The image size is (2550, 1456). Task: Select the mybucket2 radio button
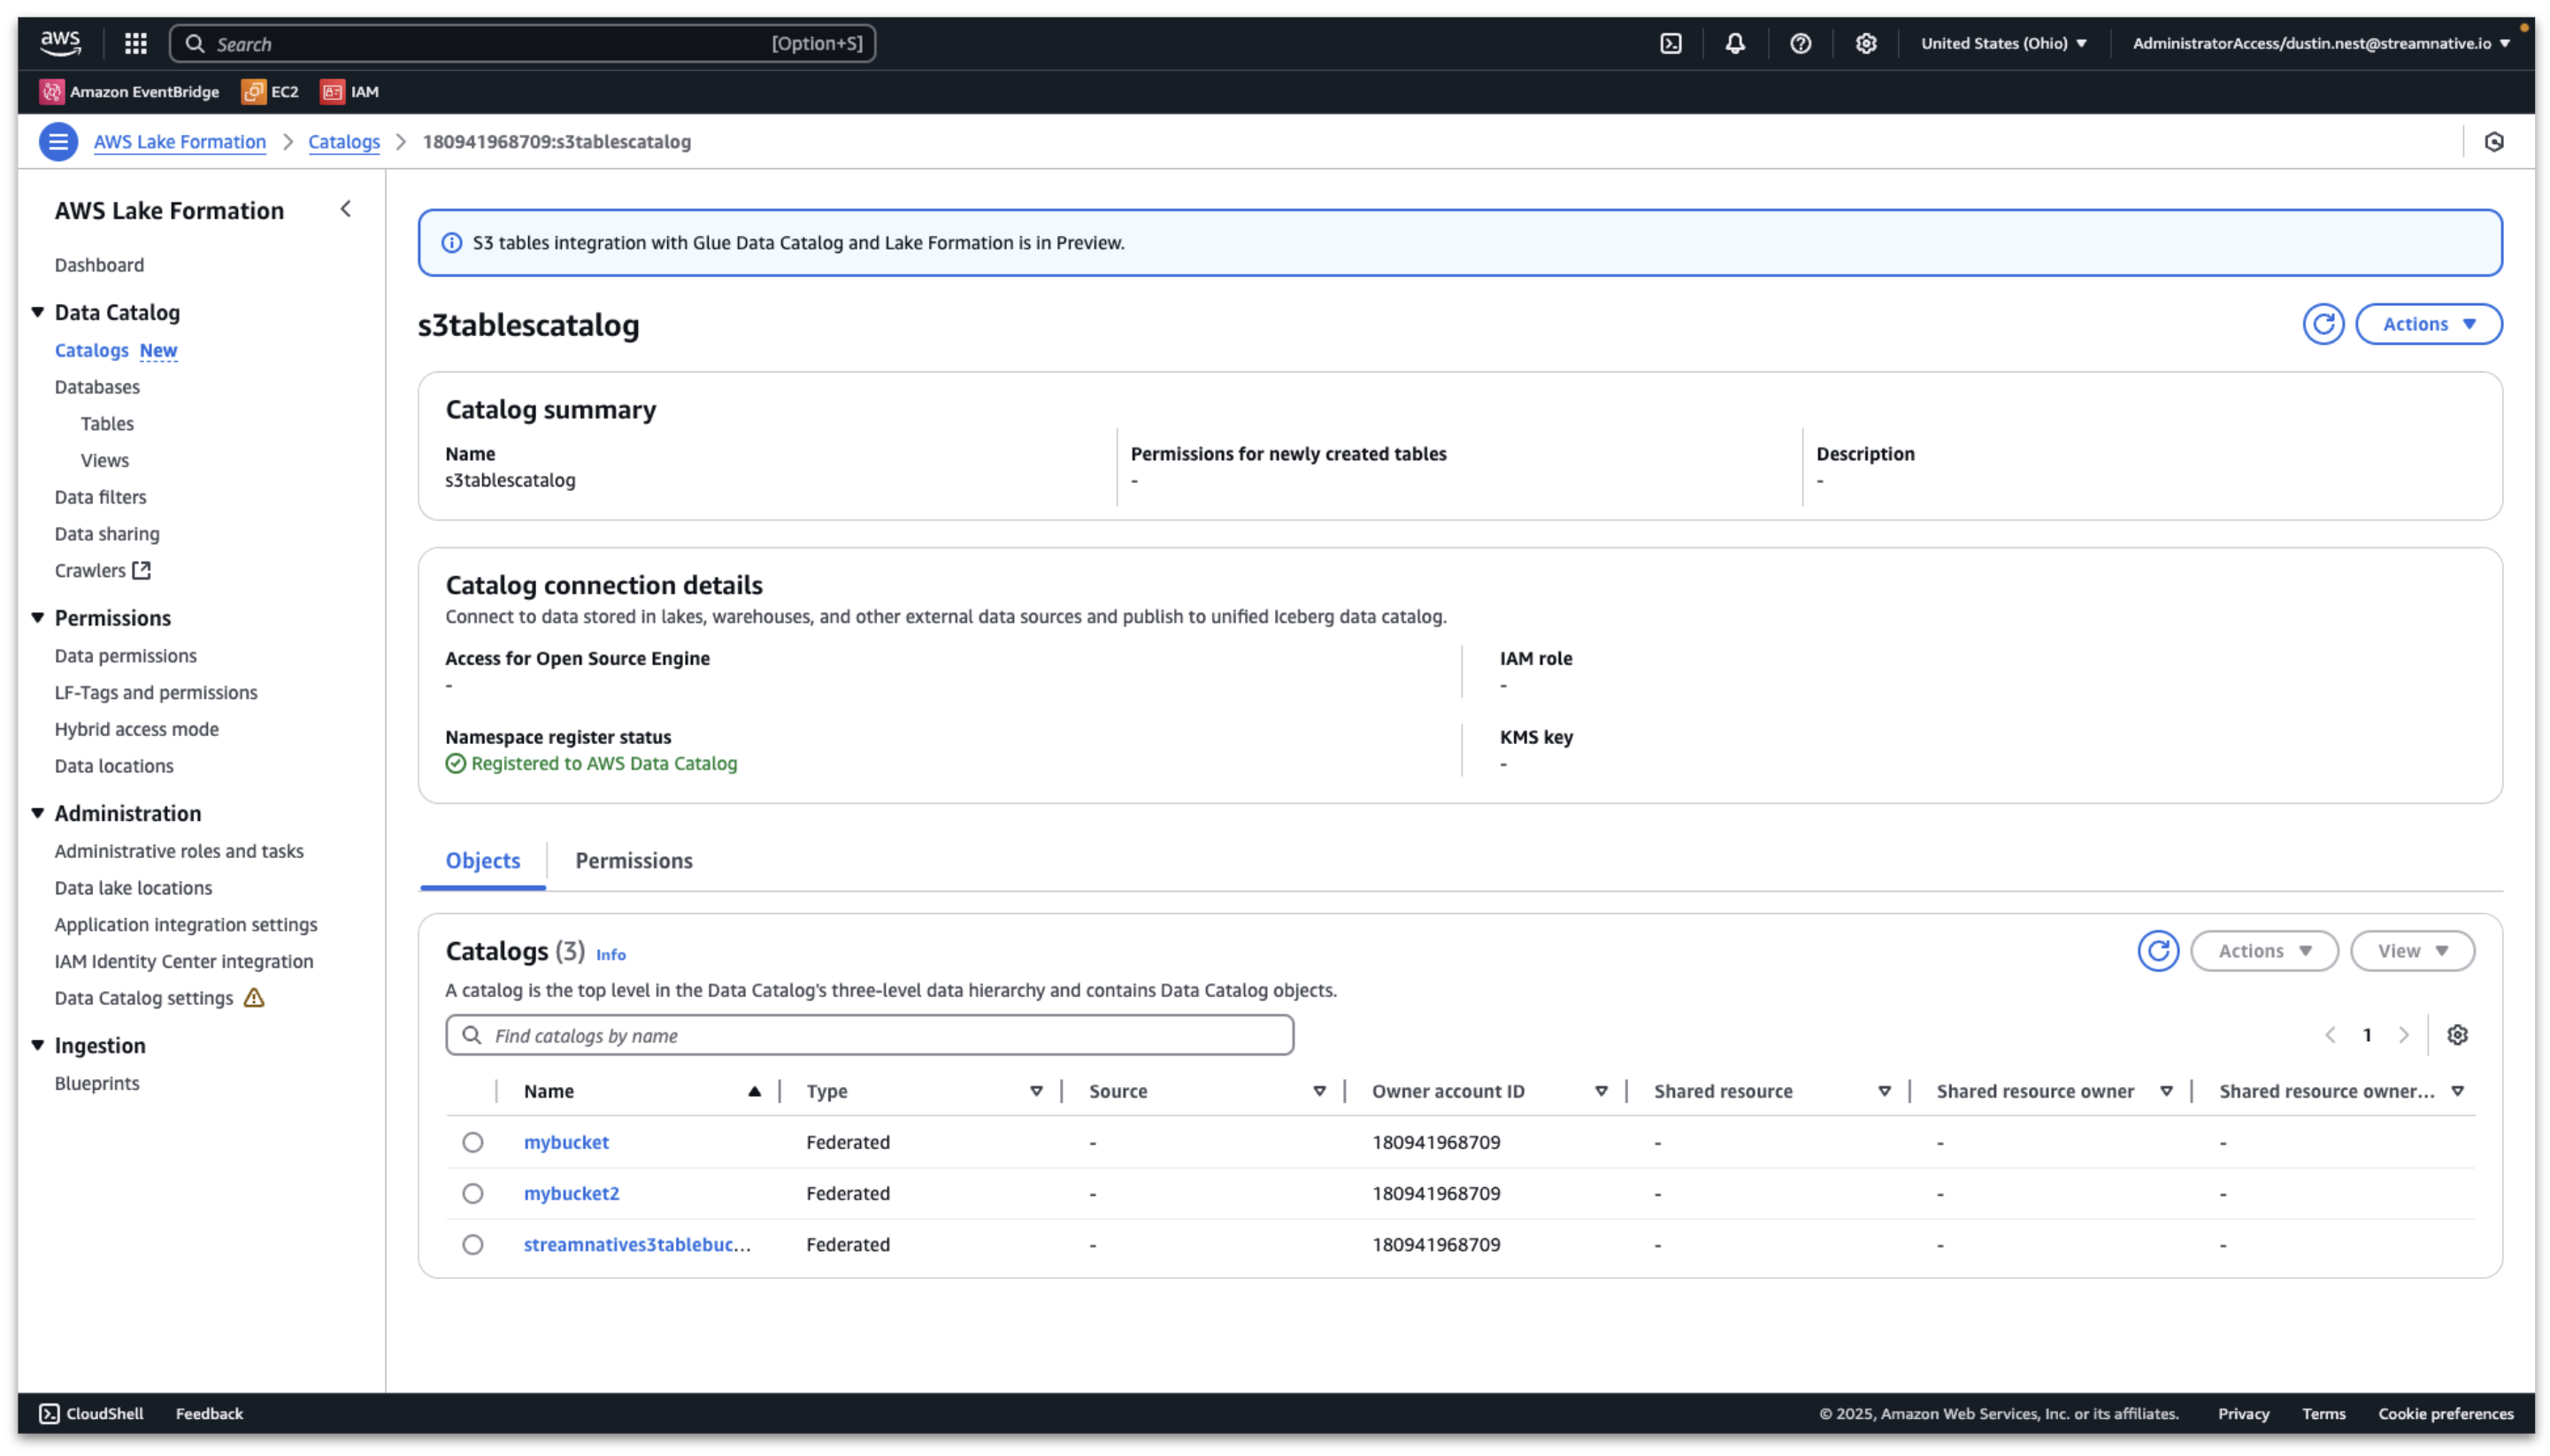pos(472,1192)
